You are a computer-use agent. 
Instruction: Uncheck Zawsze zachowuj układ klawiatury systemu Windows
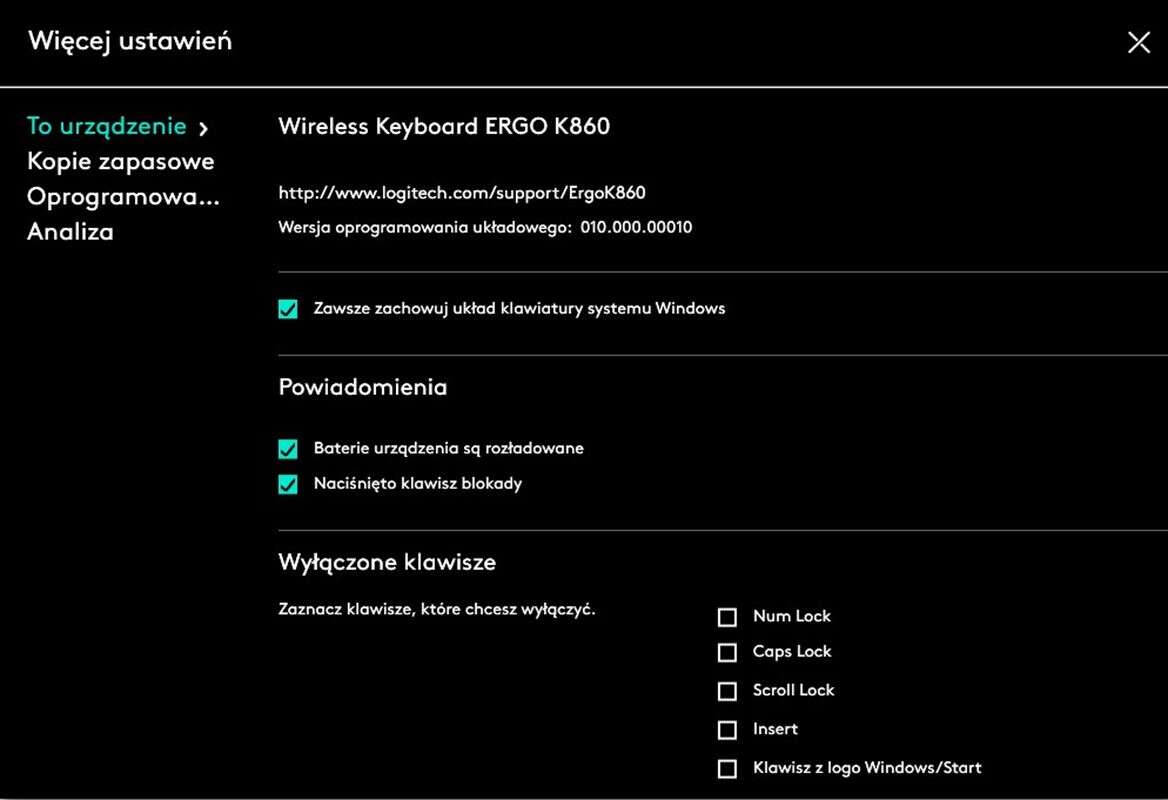pyautogui.click(x=288, y=309)
